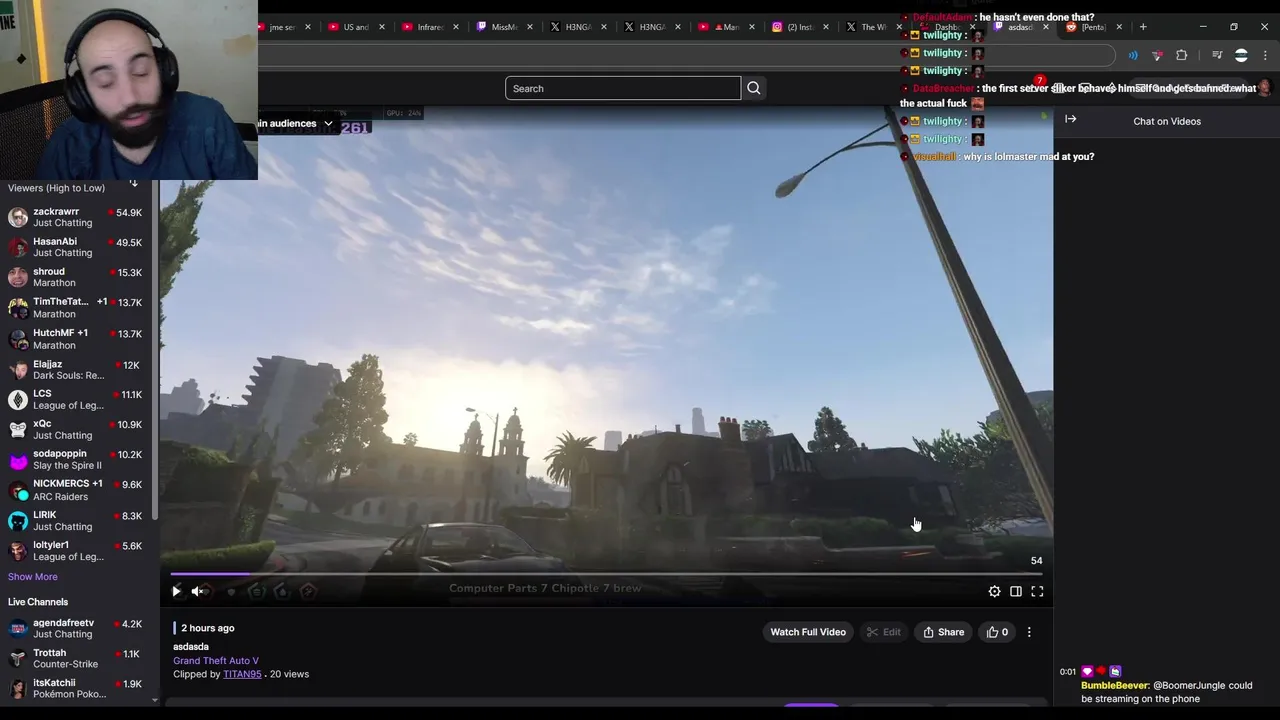Open zackrawrr channel avatar
This screenshot has height=720, width=1280.
(x=18, y=217)
